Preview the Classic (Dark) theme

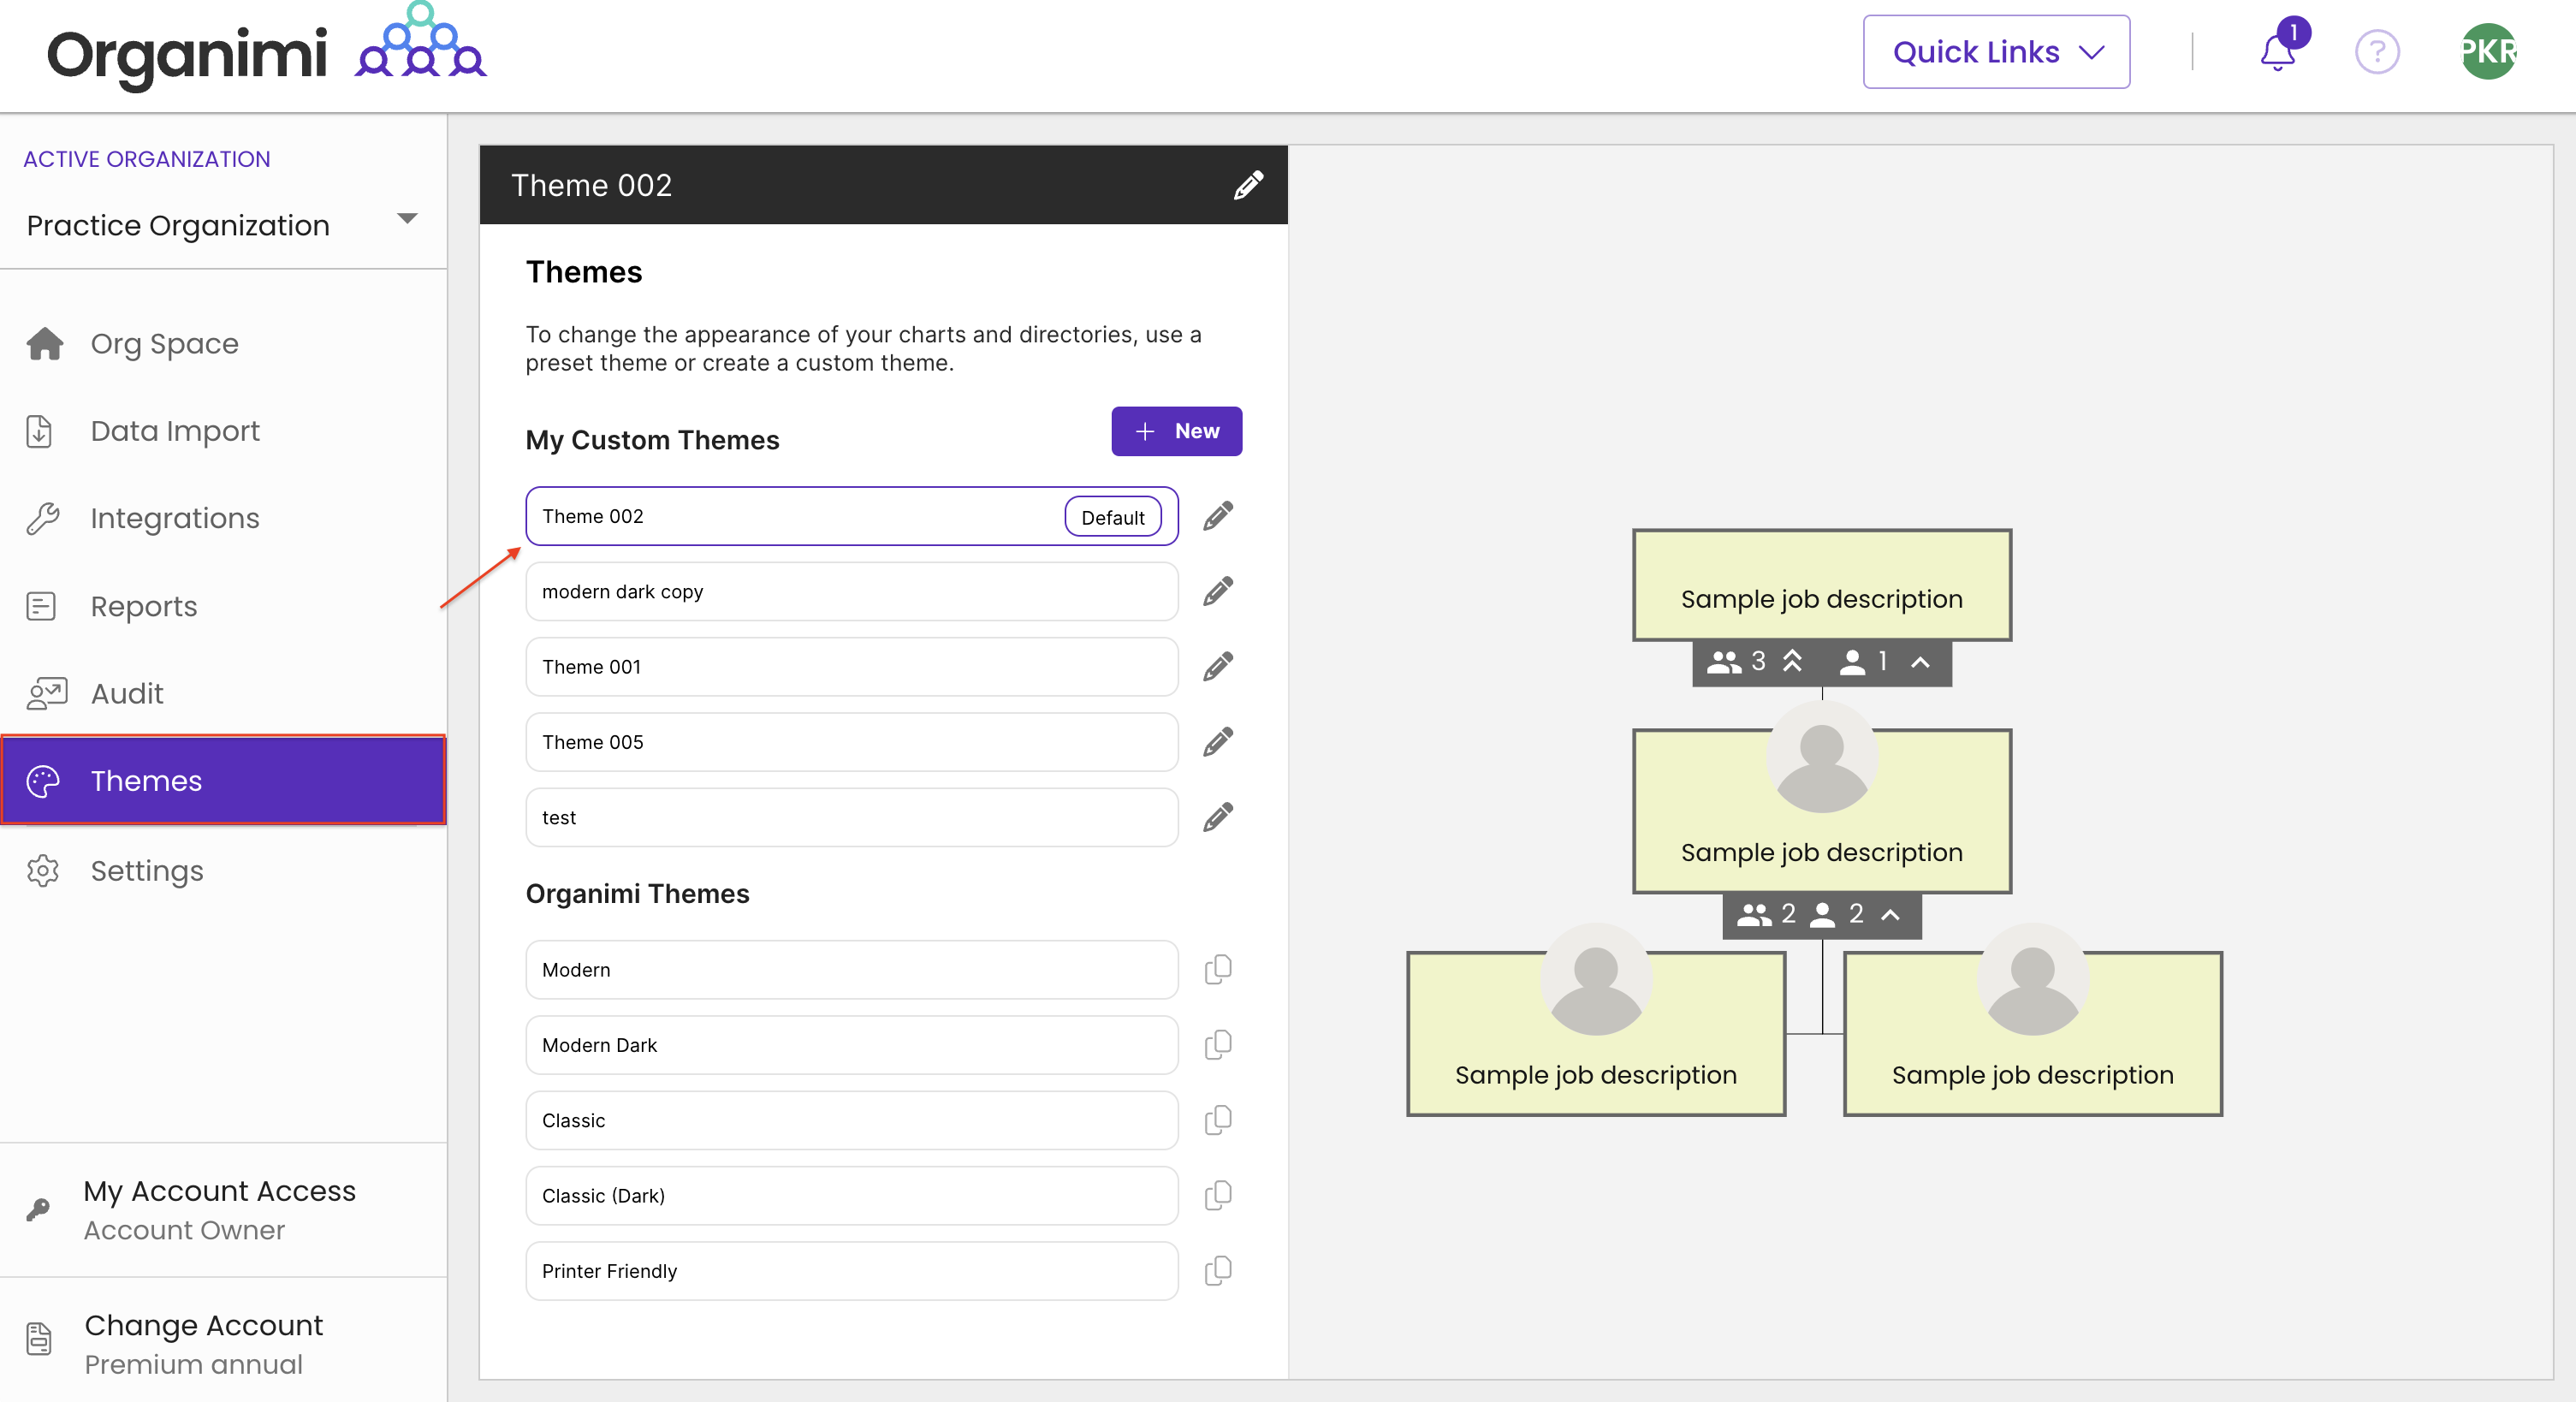851,1195
